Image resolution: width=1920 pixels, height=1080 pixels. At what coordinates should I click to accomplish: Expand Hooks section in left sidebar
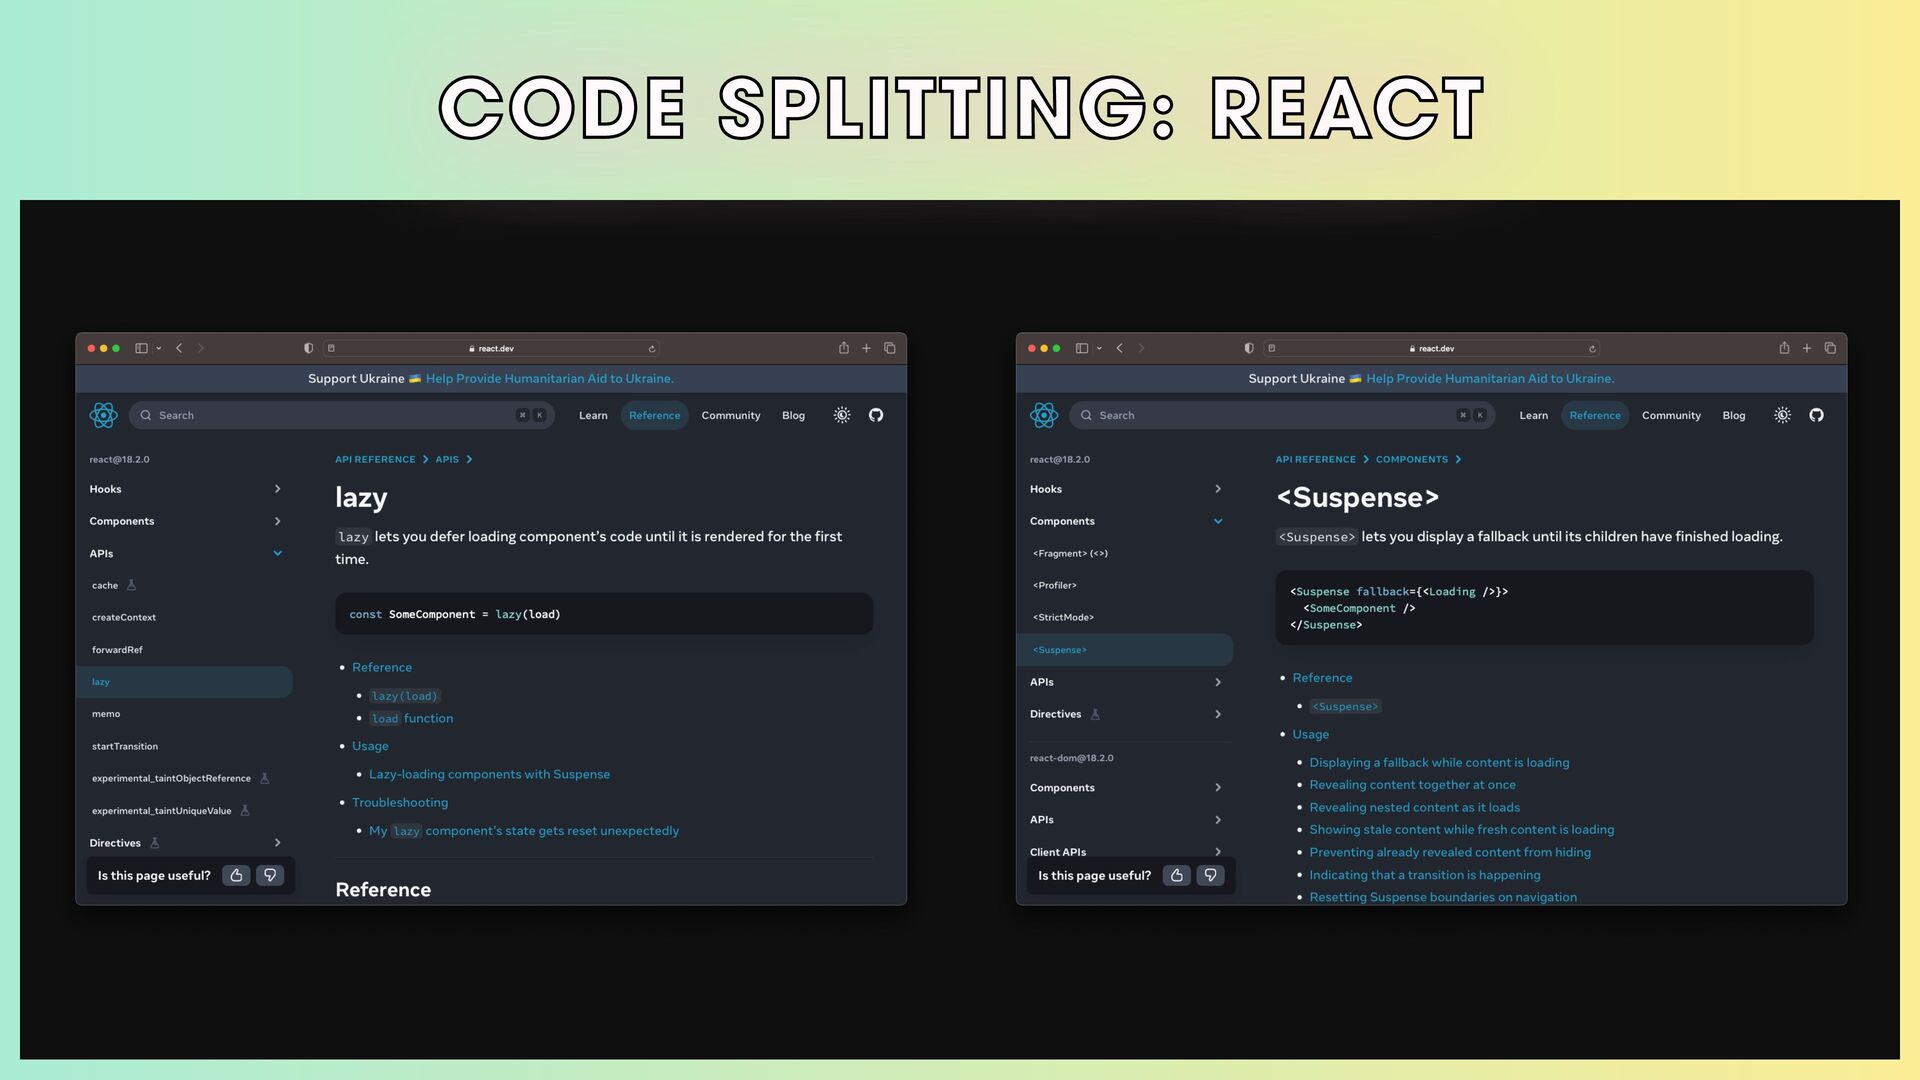pos(277,489)
